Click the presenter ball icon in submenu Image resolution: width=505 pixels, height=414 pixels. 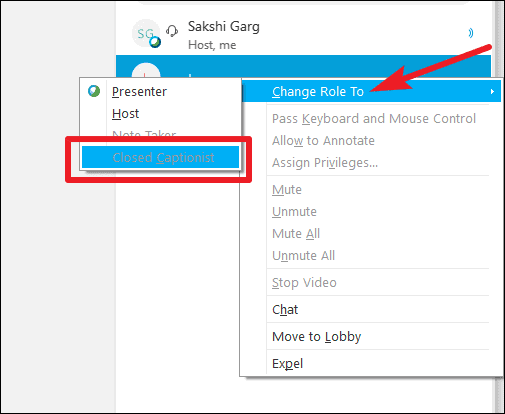[x=94, y=91]
